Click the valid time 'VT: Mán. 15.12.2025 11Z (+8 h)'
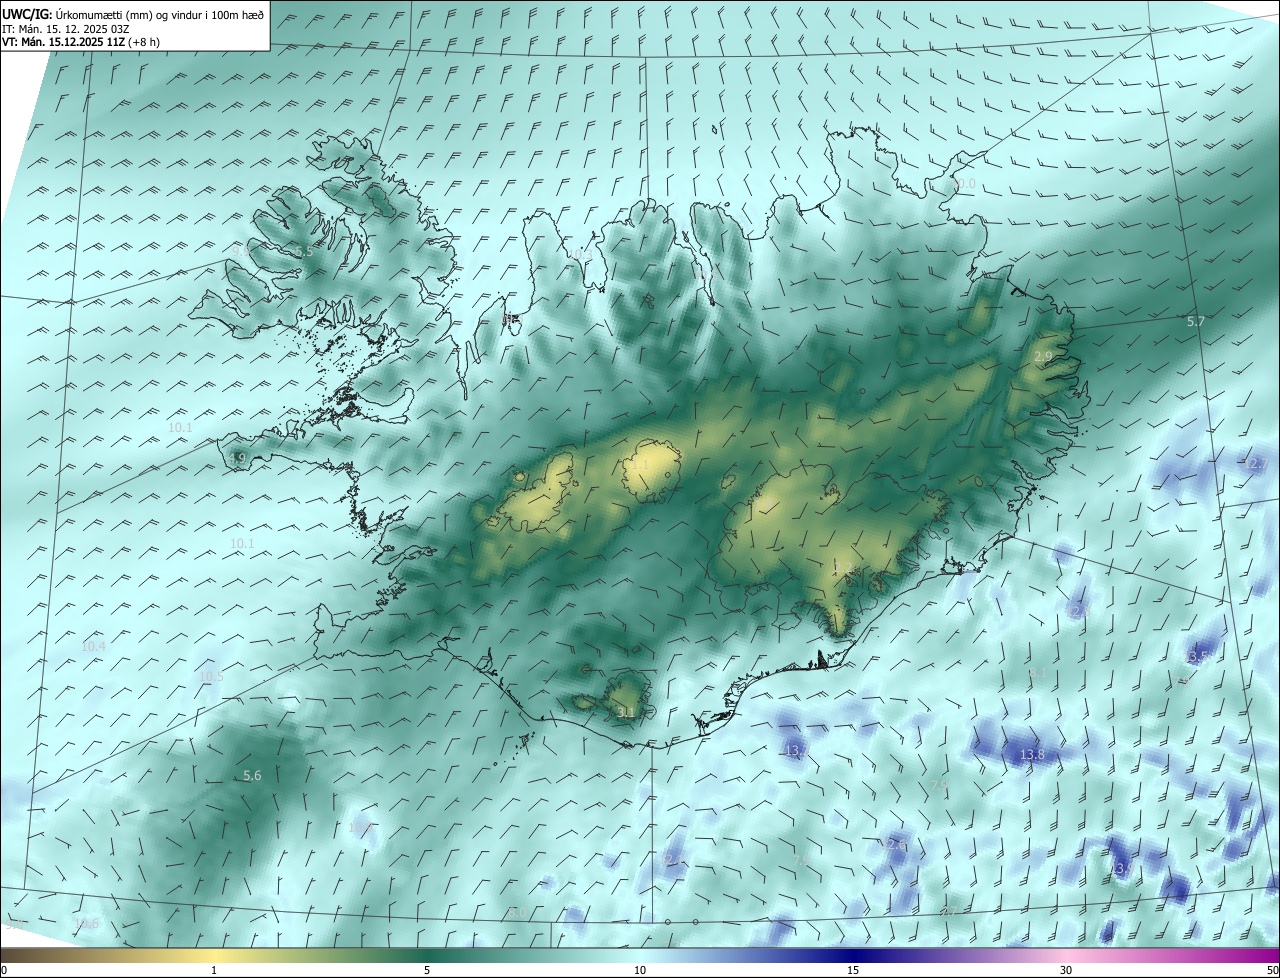The height and width of the screenshot is (978, 1280). coord(81,42)
